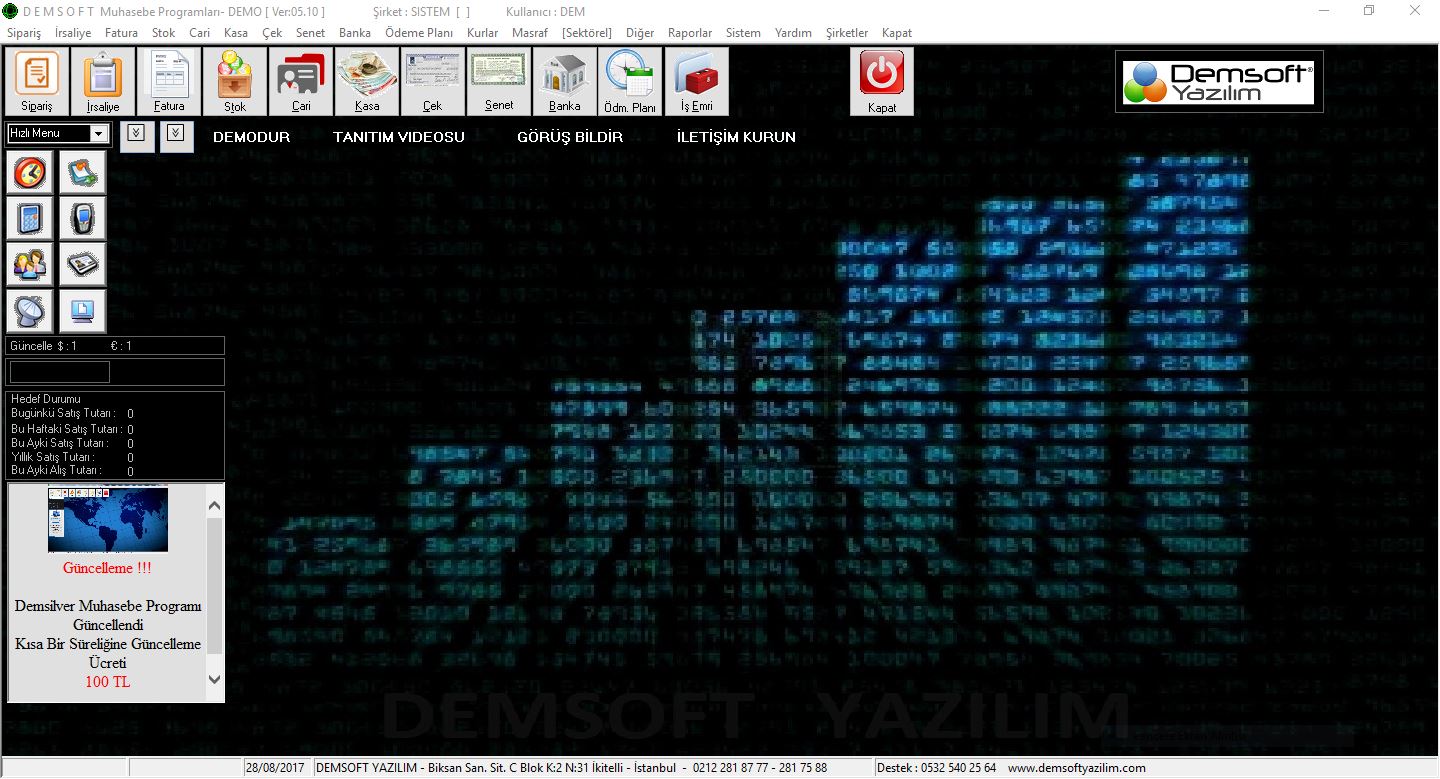Screen dimensions: 1440x779
Task: Expand the first double-chevron button
Action: (137, 134)
